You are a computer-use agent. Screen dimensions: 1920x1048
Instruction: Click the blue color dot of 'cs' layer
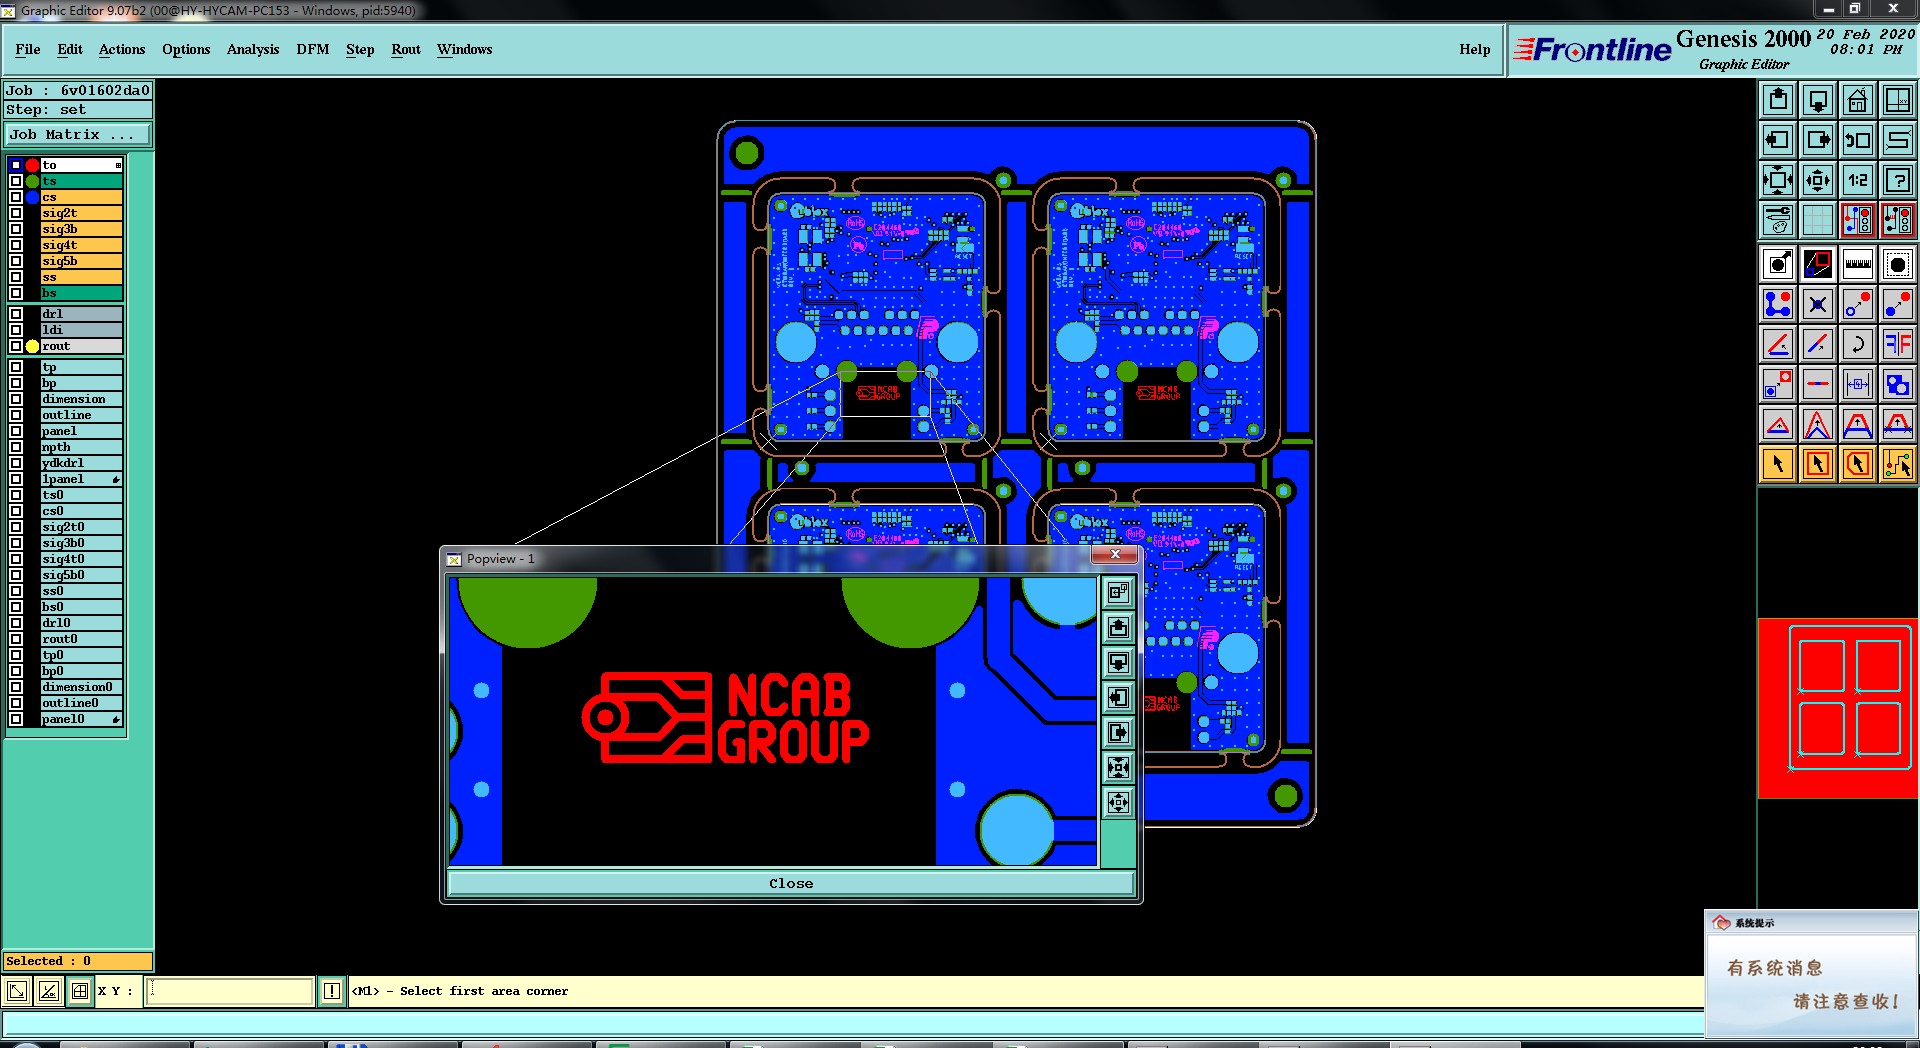click(x=32, y=197)
